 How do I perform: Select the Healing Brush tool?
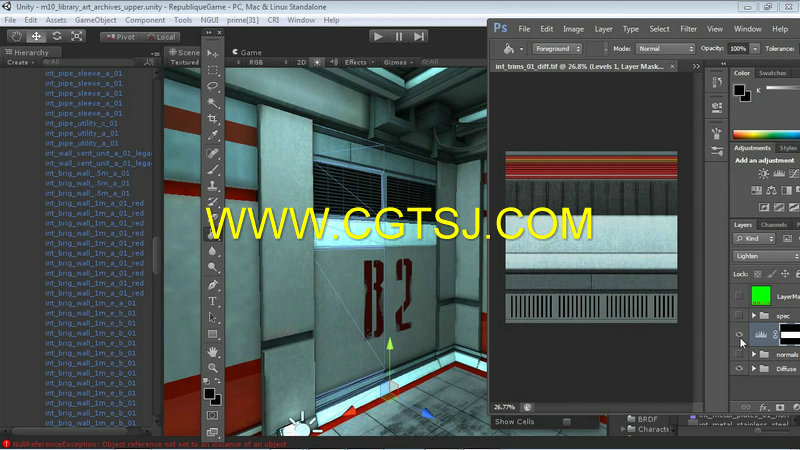coord(213,153)
